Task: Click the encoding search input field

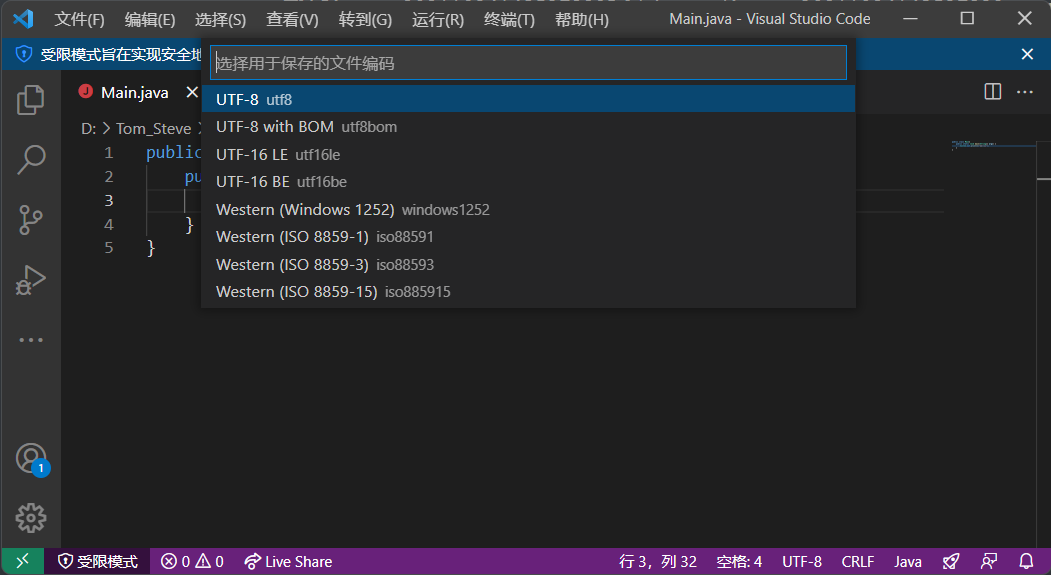Action: [528, 63]
